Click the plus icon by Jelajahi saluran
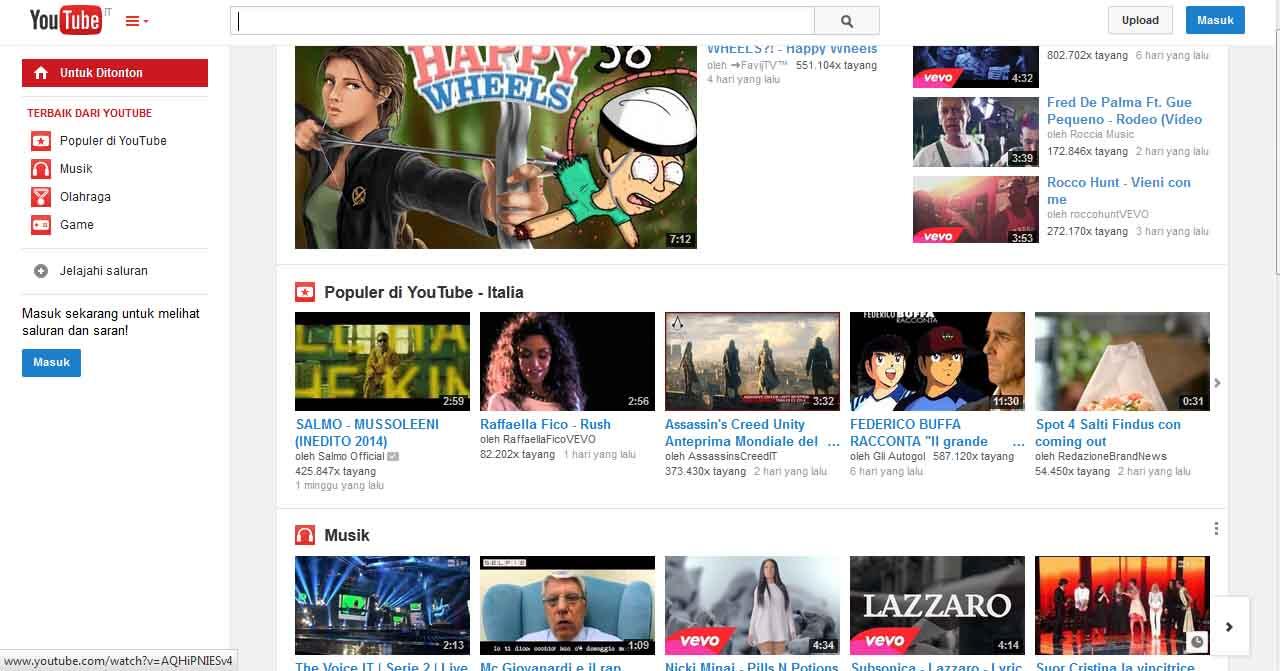Screen dimensions: 1280x671 (41, 271)
